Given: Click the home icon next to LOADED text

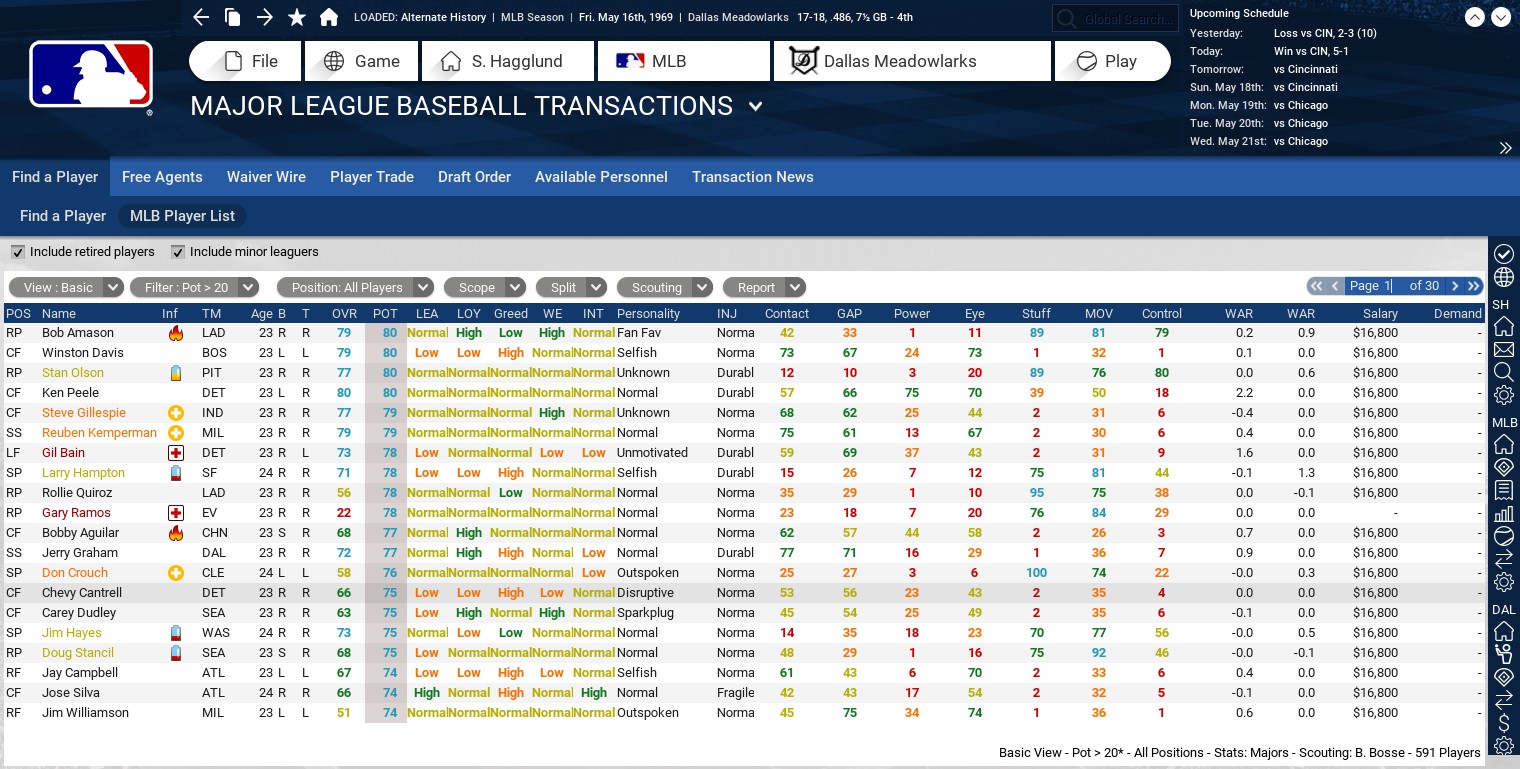Looking at the screenshot, I should [329, 17].
